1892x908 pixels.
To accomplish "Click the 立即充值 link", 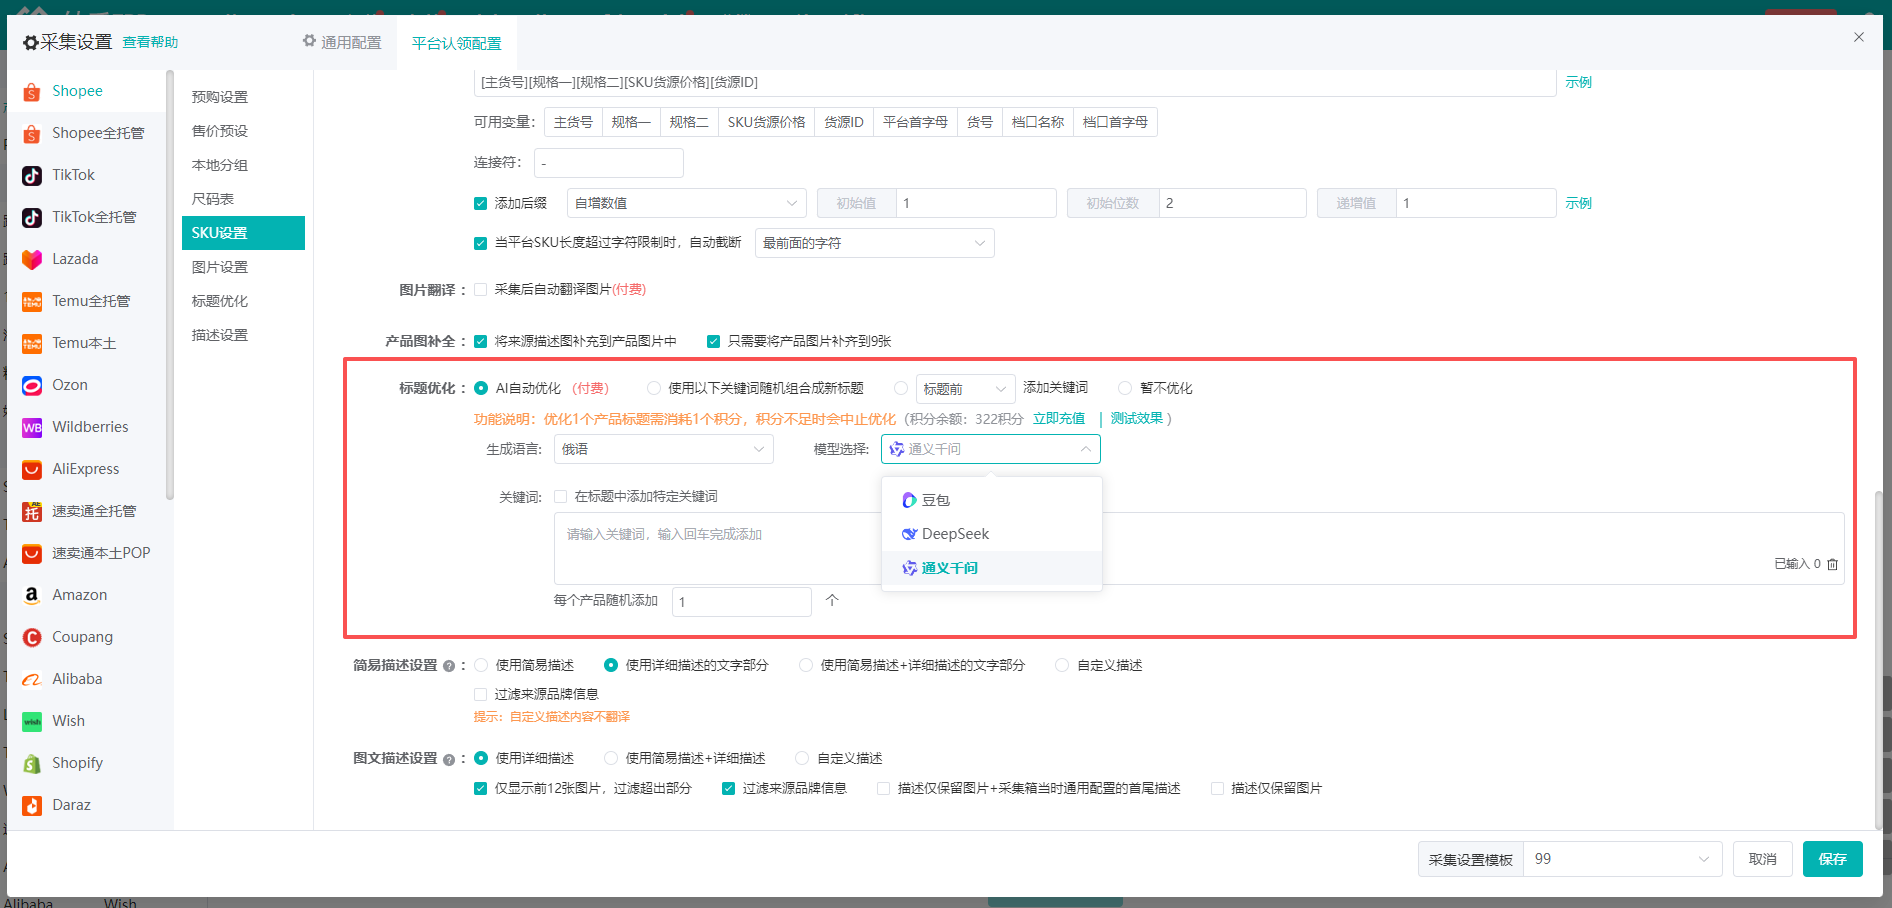I will pos(1058,419).
